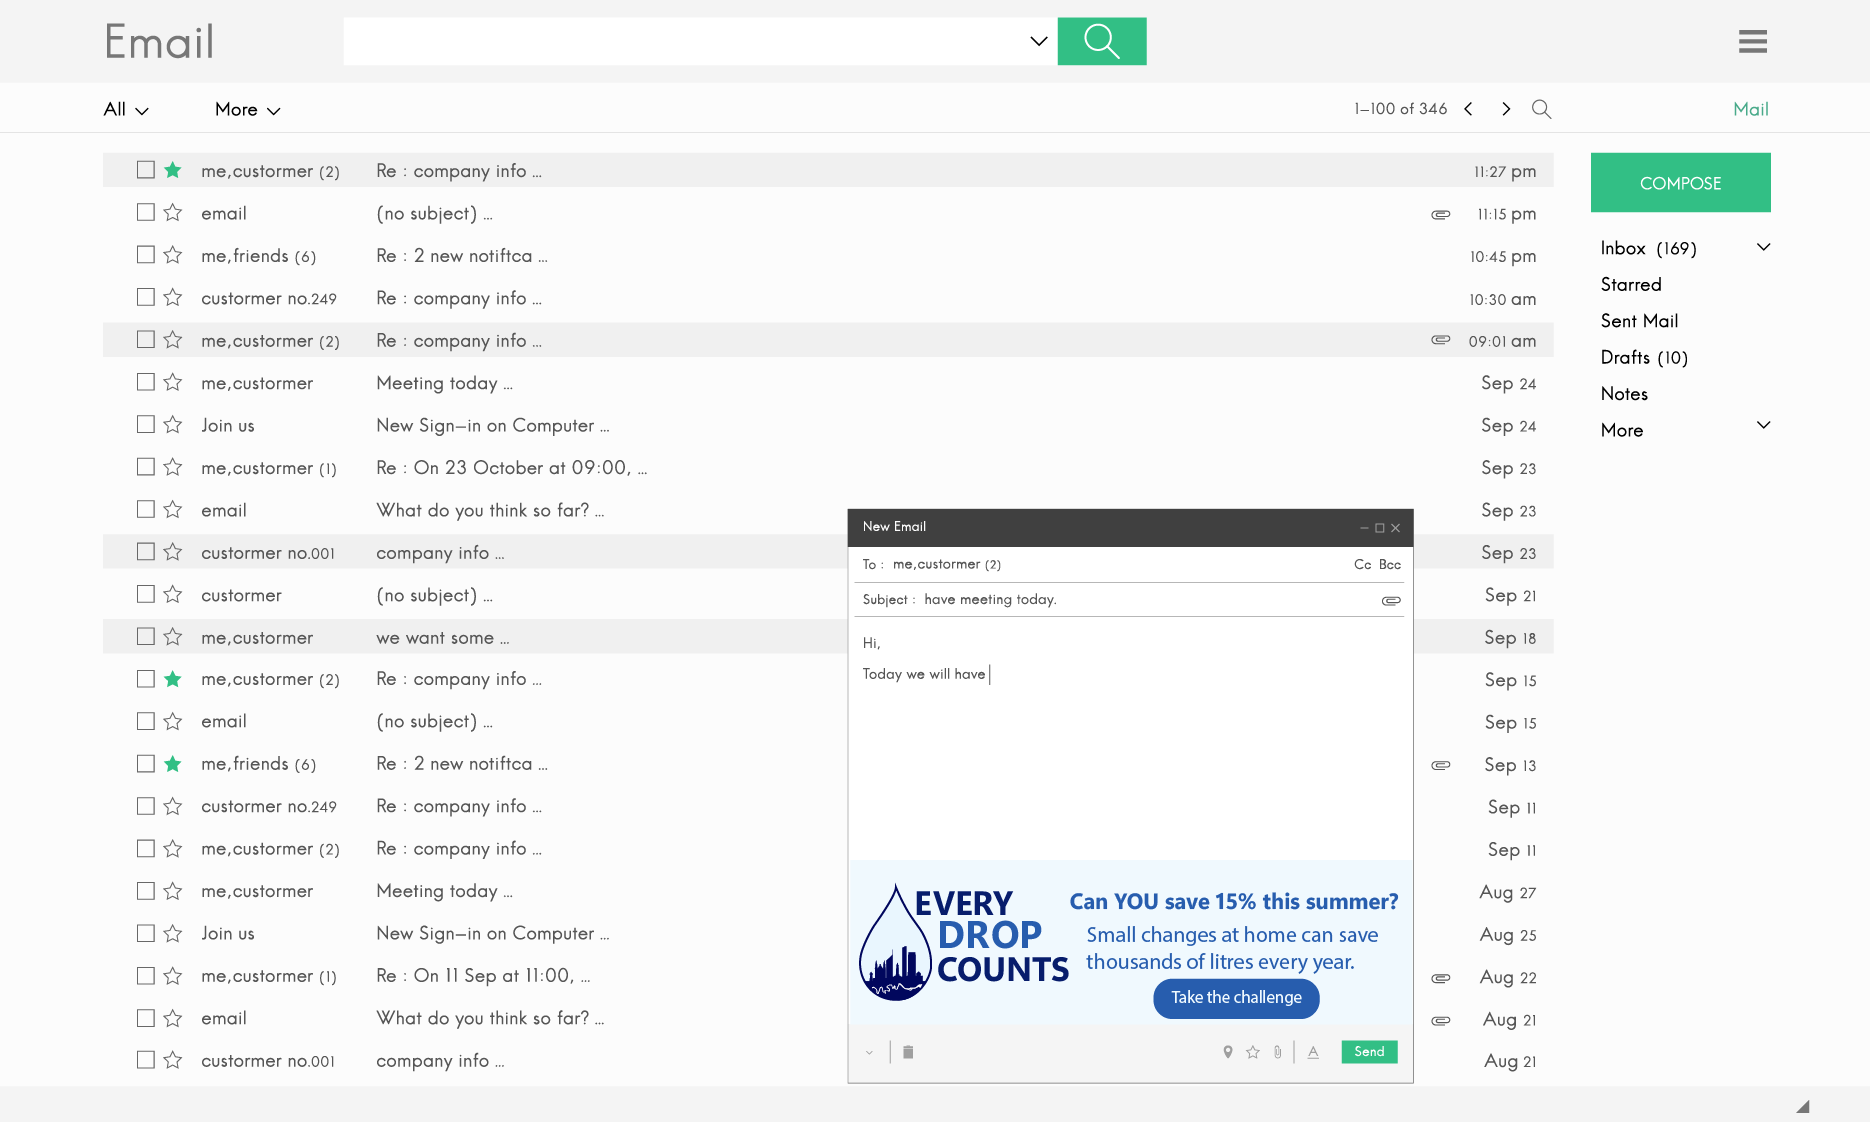Click the green search magnifier button
The image size is (1870, 1122).
(x=1101, y=41)
